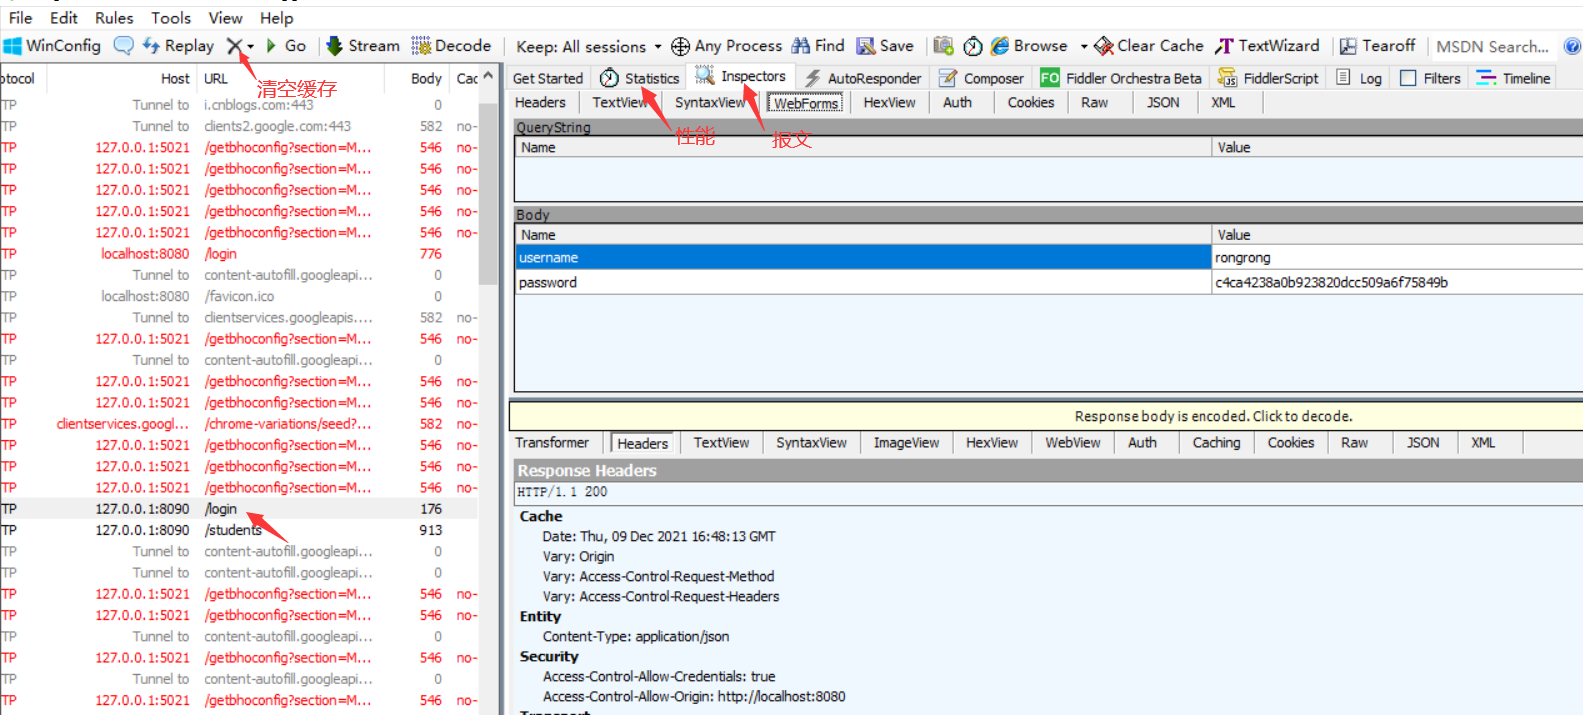Open the Rules menu
Image resolution: width=1583 pixels, height=715 pixels.
click(114, 18)
